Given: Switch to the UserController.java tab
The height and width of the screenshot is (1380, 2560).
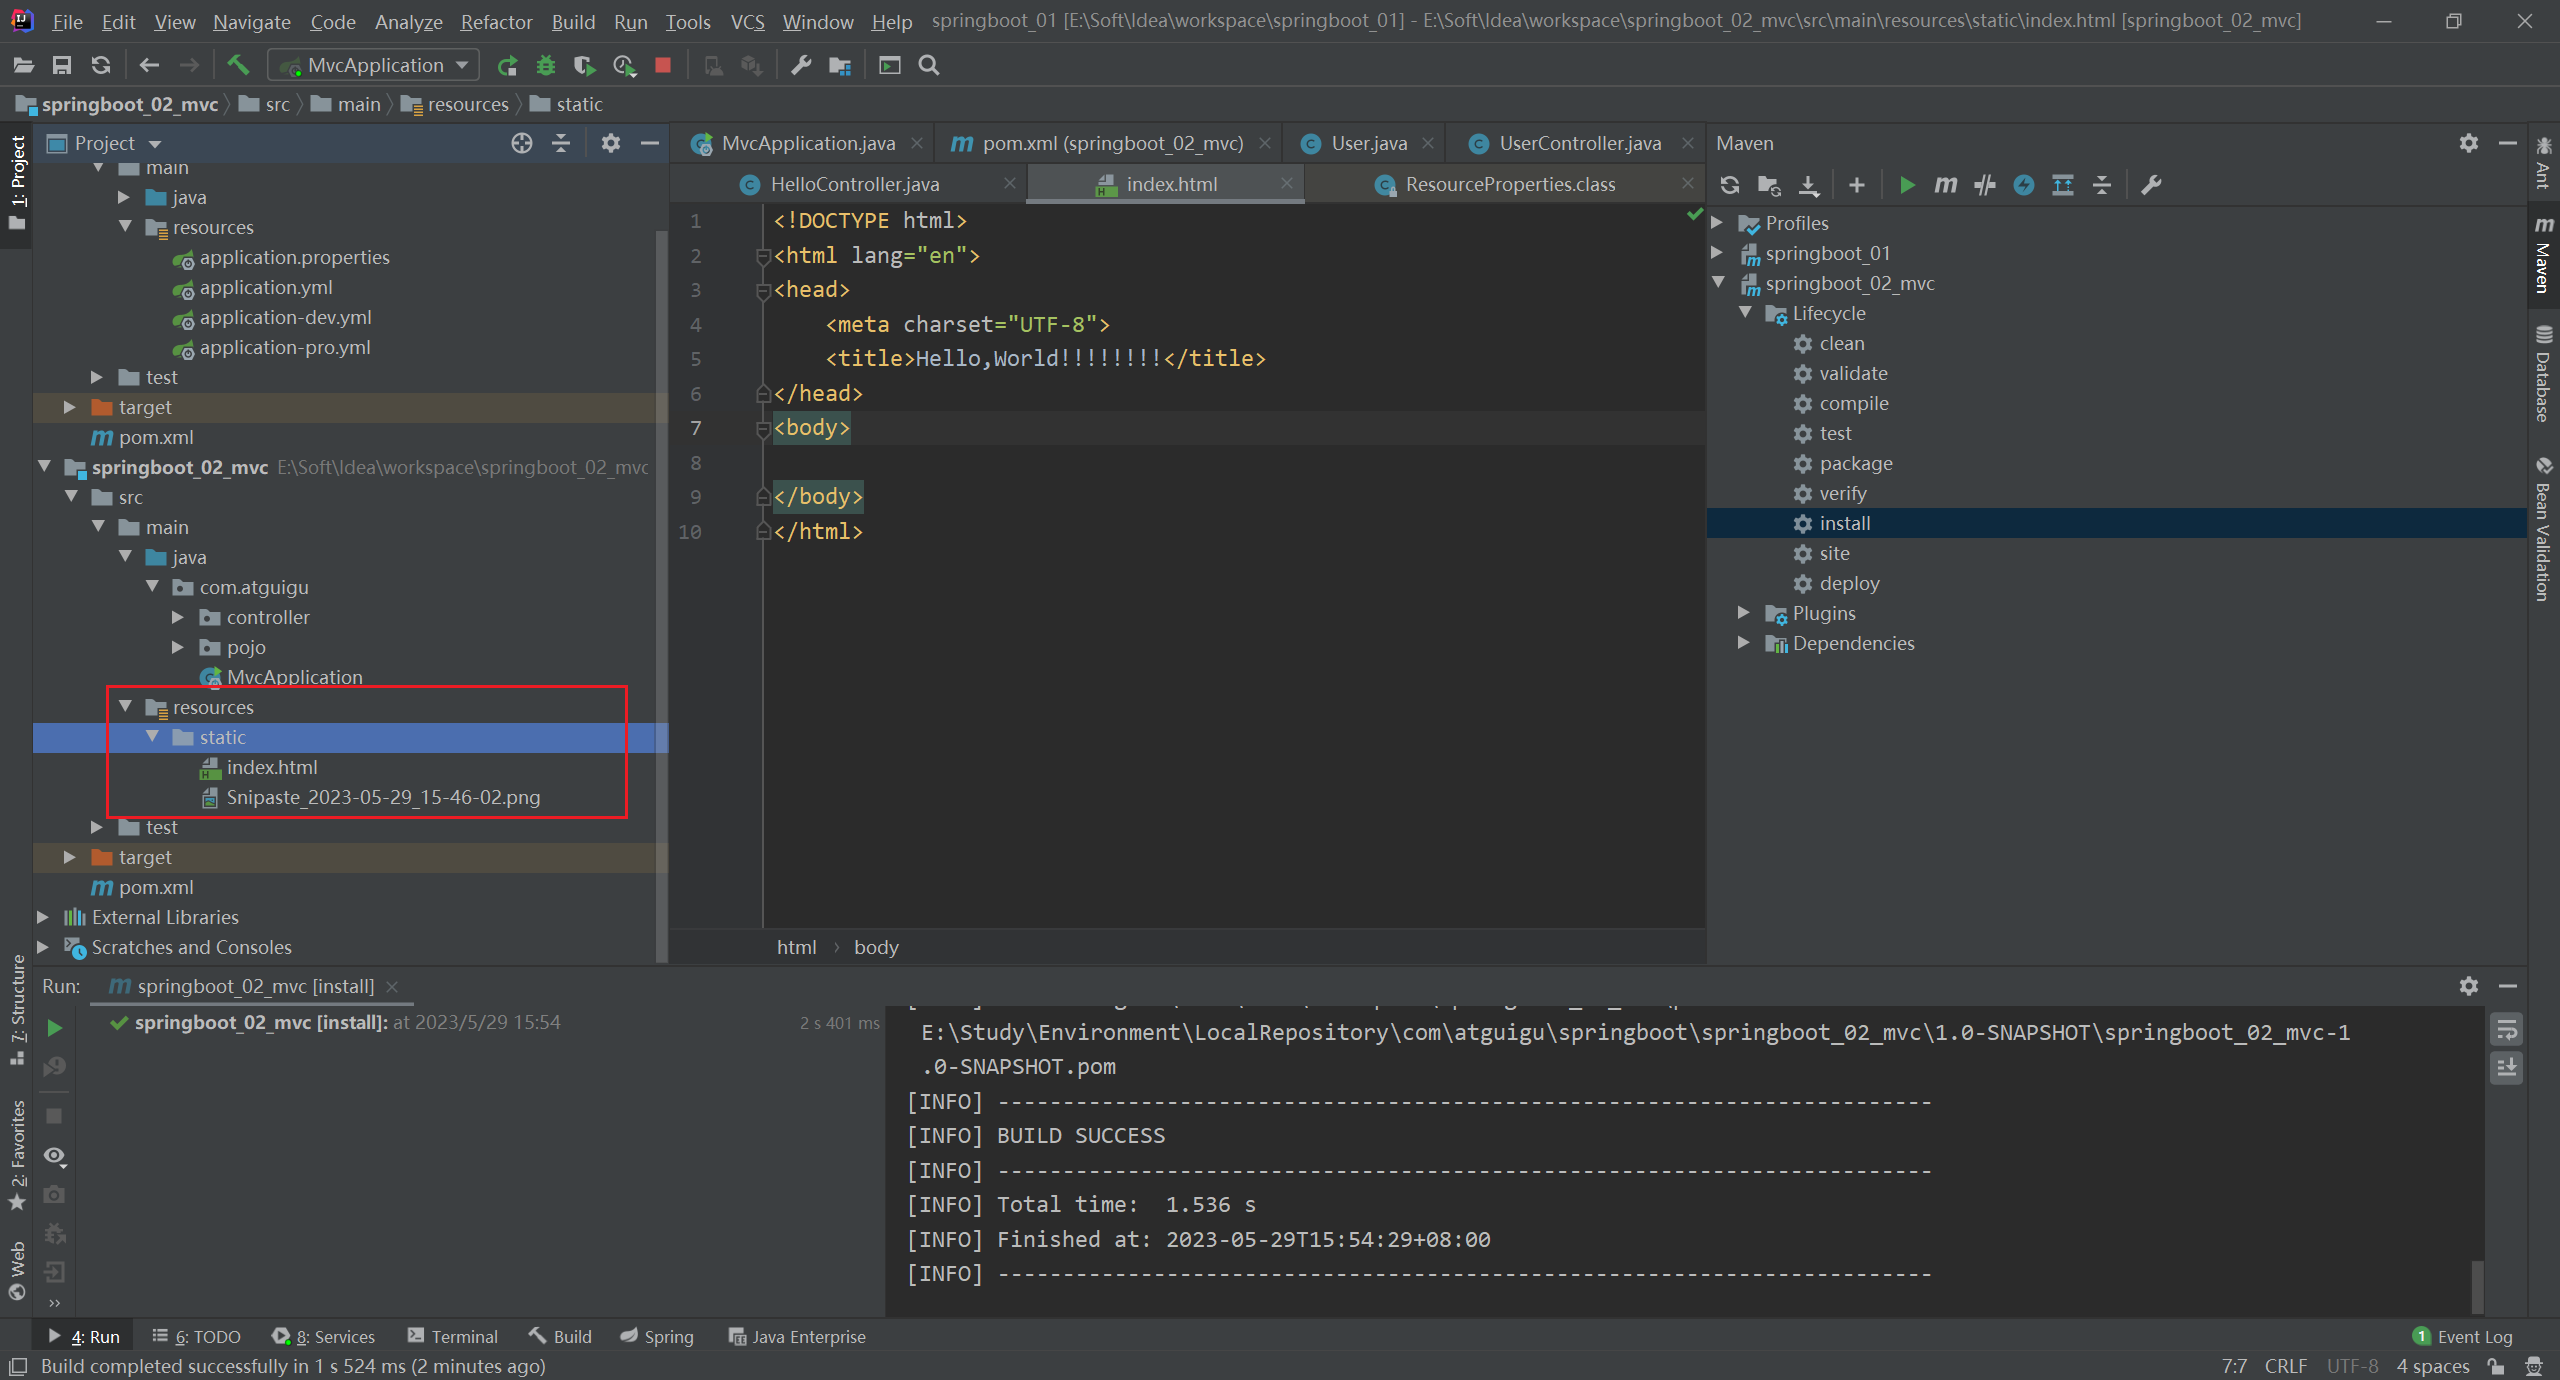Looking at the screenshot, I should point(1579,143).
